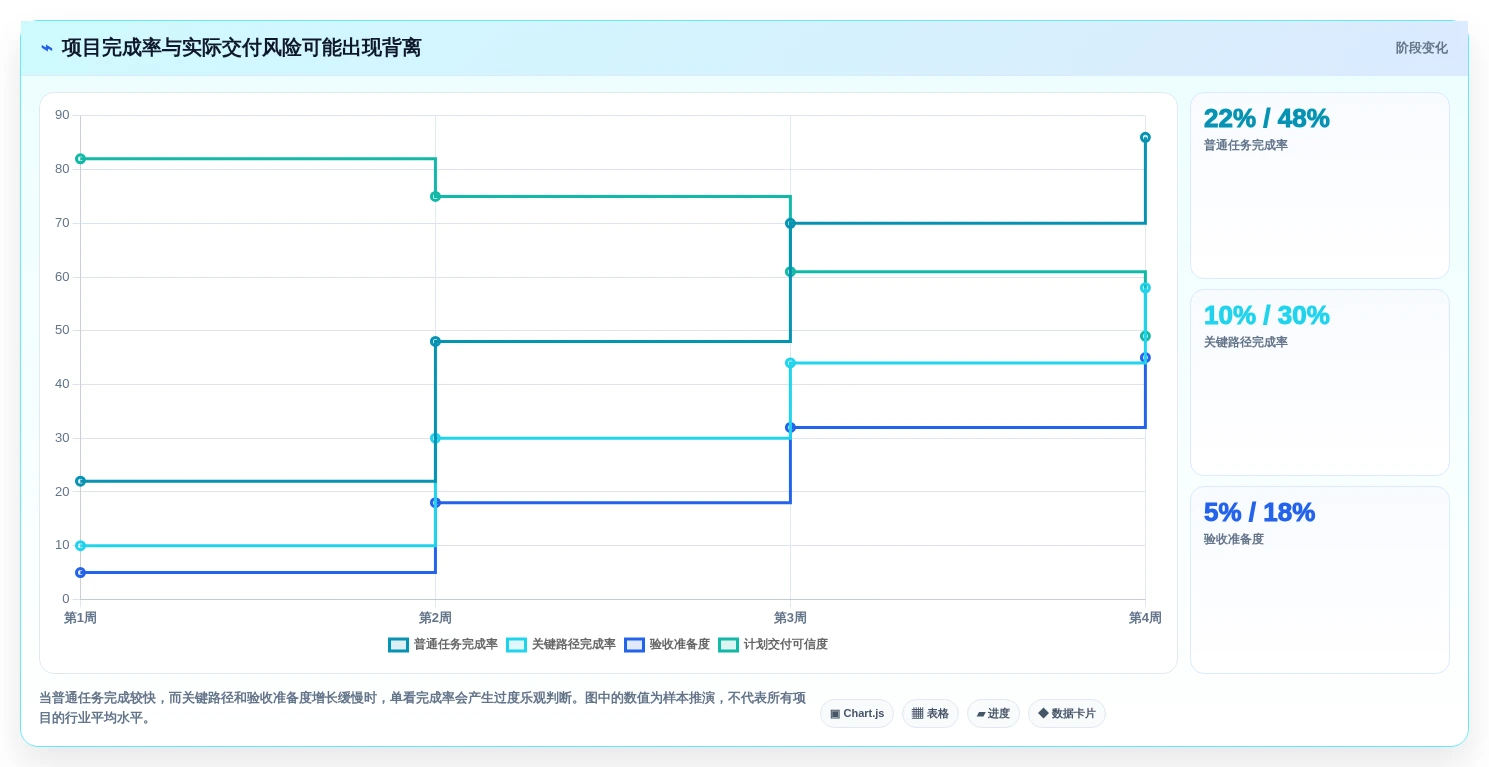Image resolution: width=1489 pixels, height=767 pixels.
Task: Click the 阶段变化 label in header
Action: tap(1421, 48)
